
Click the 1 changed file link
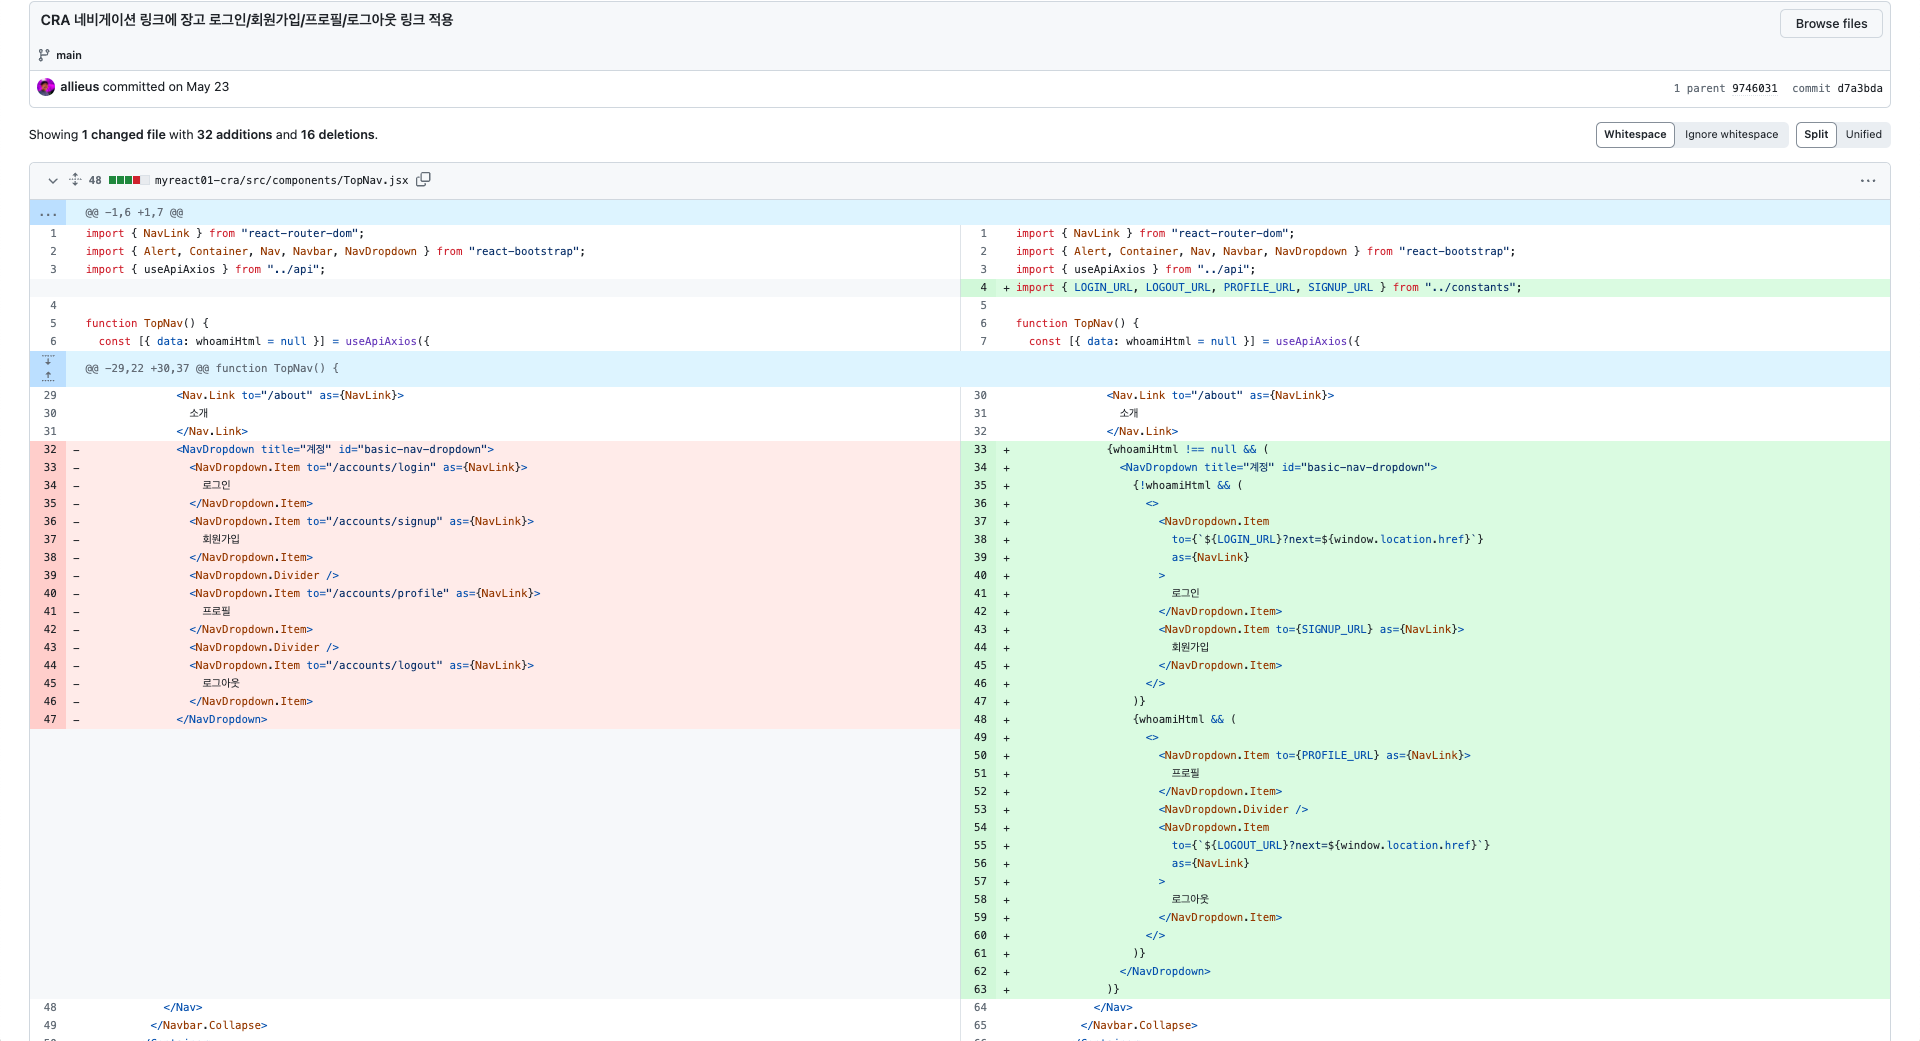tap(123, 135)
